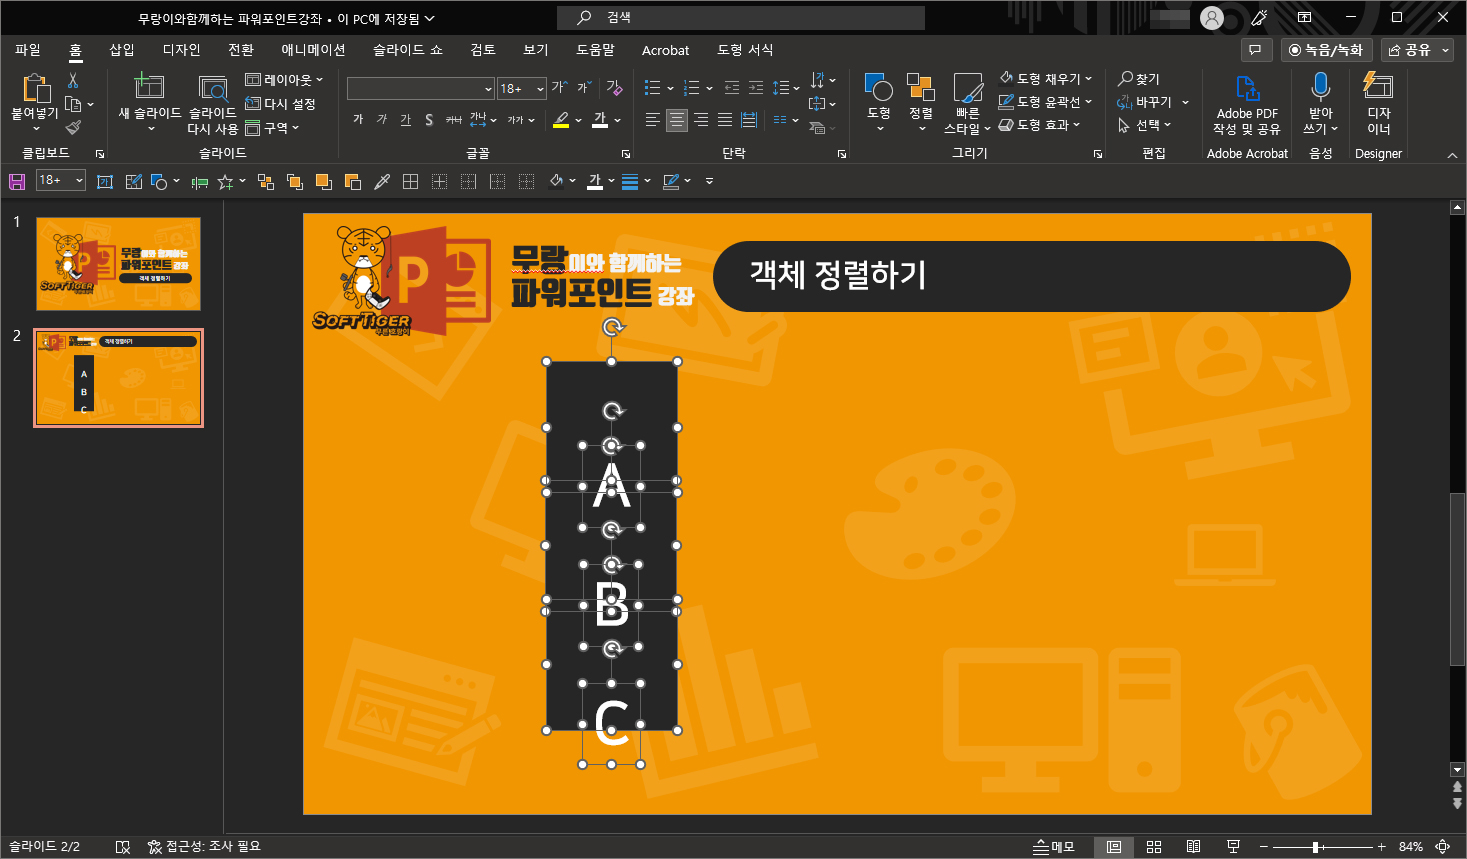Image resolution: width=1467 pixels, height=859 pixels.
Task: Click the Format Painter brush icon
Action: coord(73,128)
